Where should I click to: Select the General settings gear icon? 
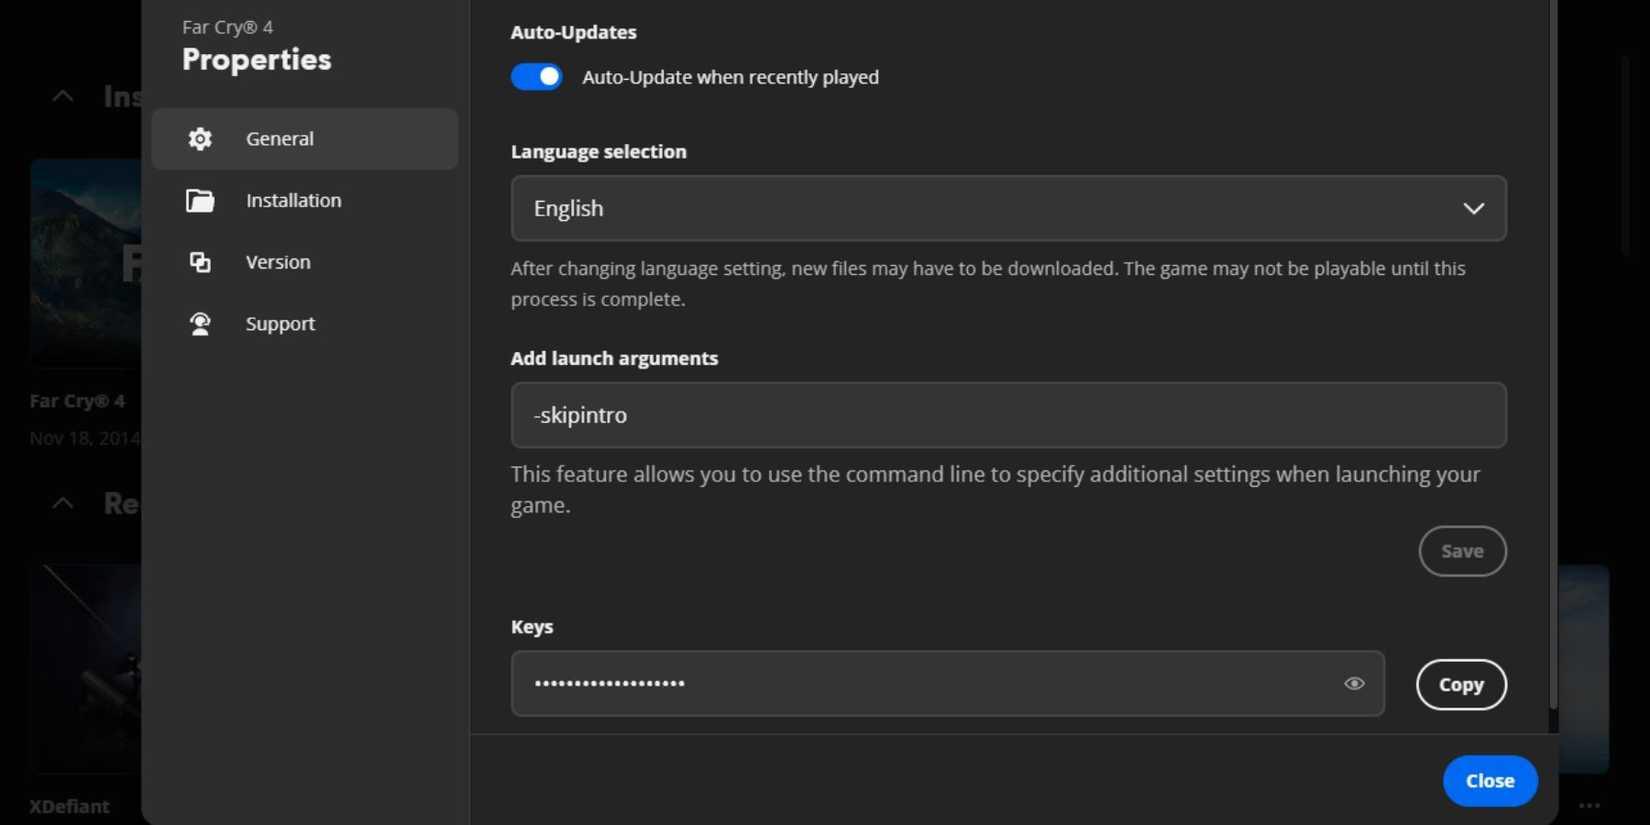pos(200,139)
